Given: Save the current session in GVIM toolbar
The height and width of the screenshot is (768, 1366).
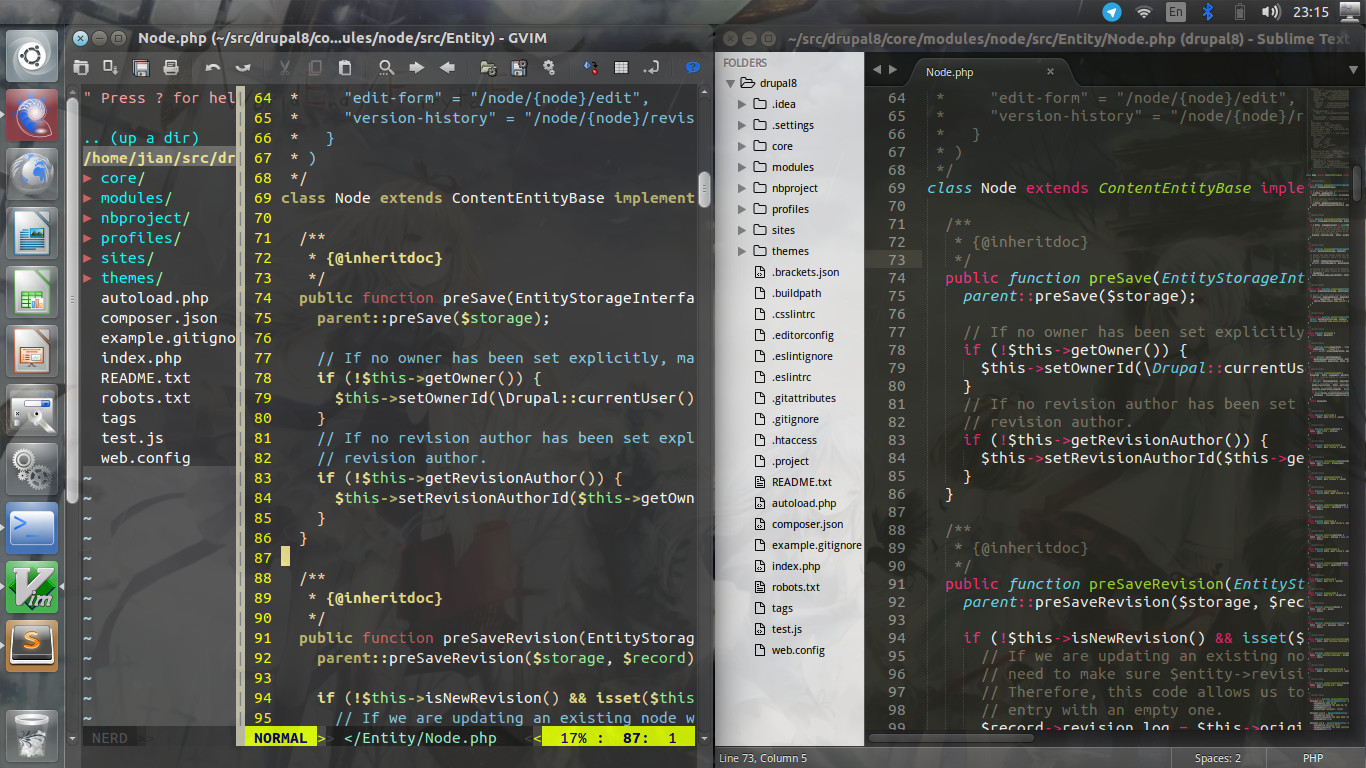Looking at the screenshot, I should 519,68.
